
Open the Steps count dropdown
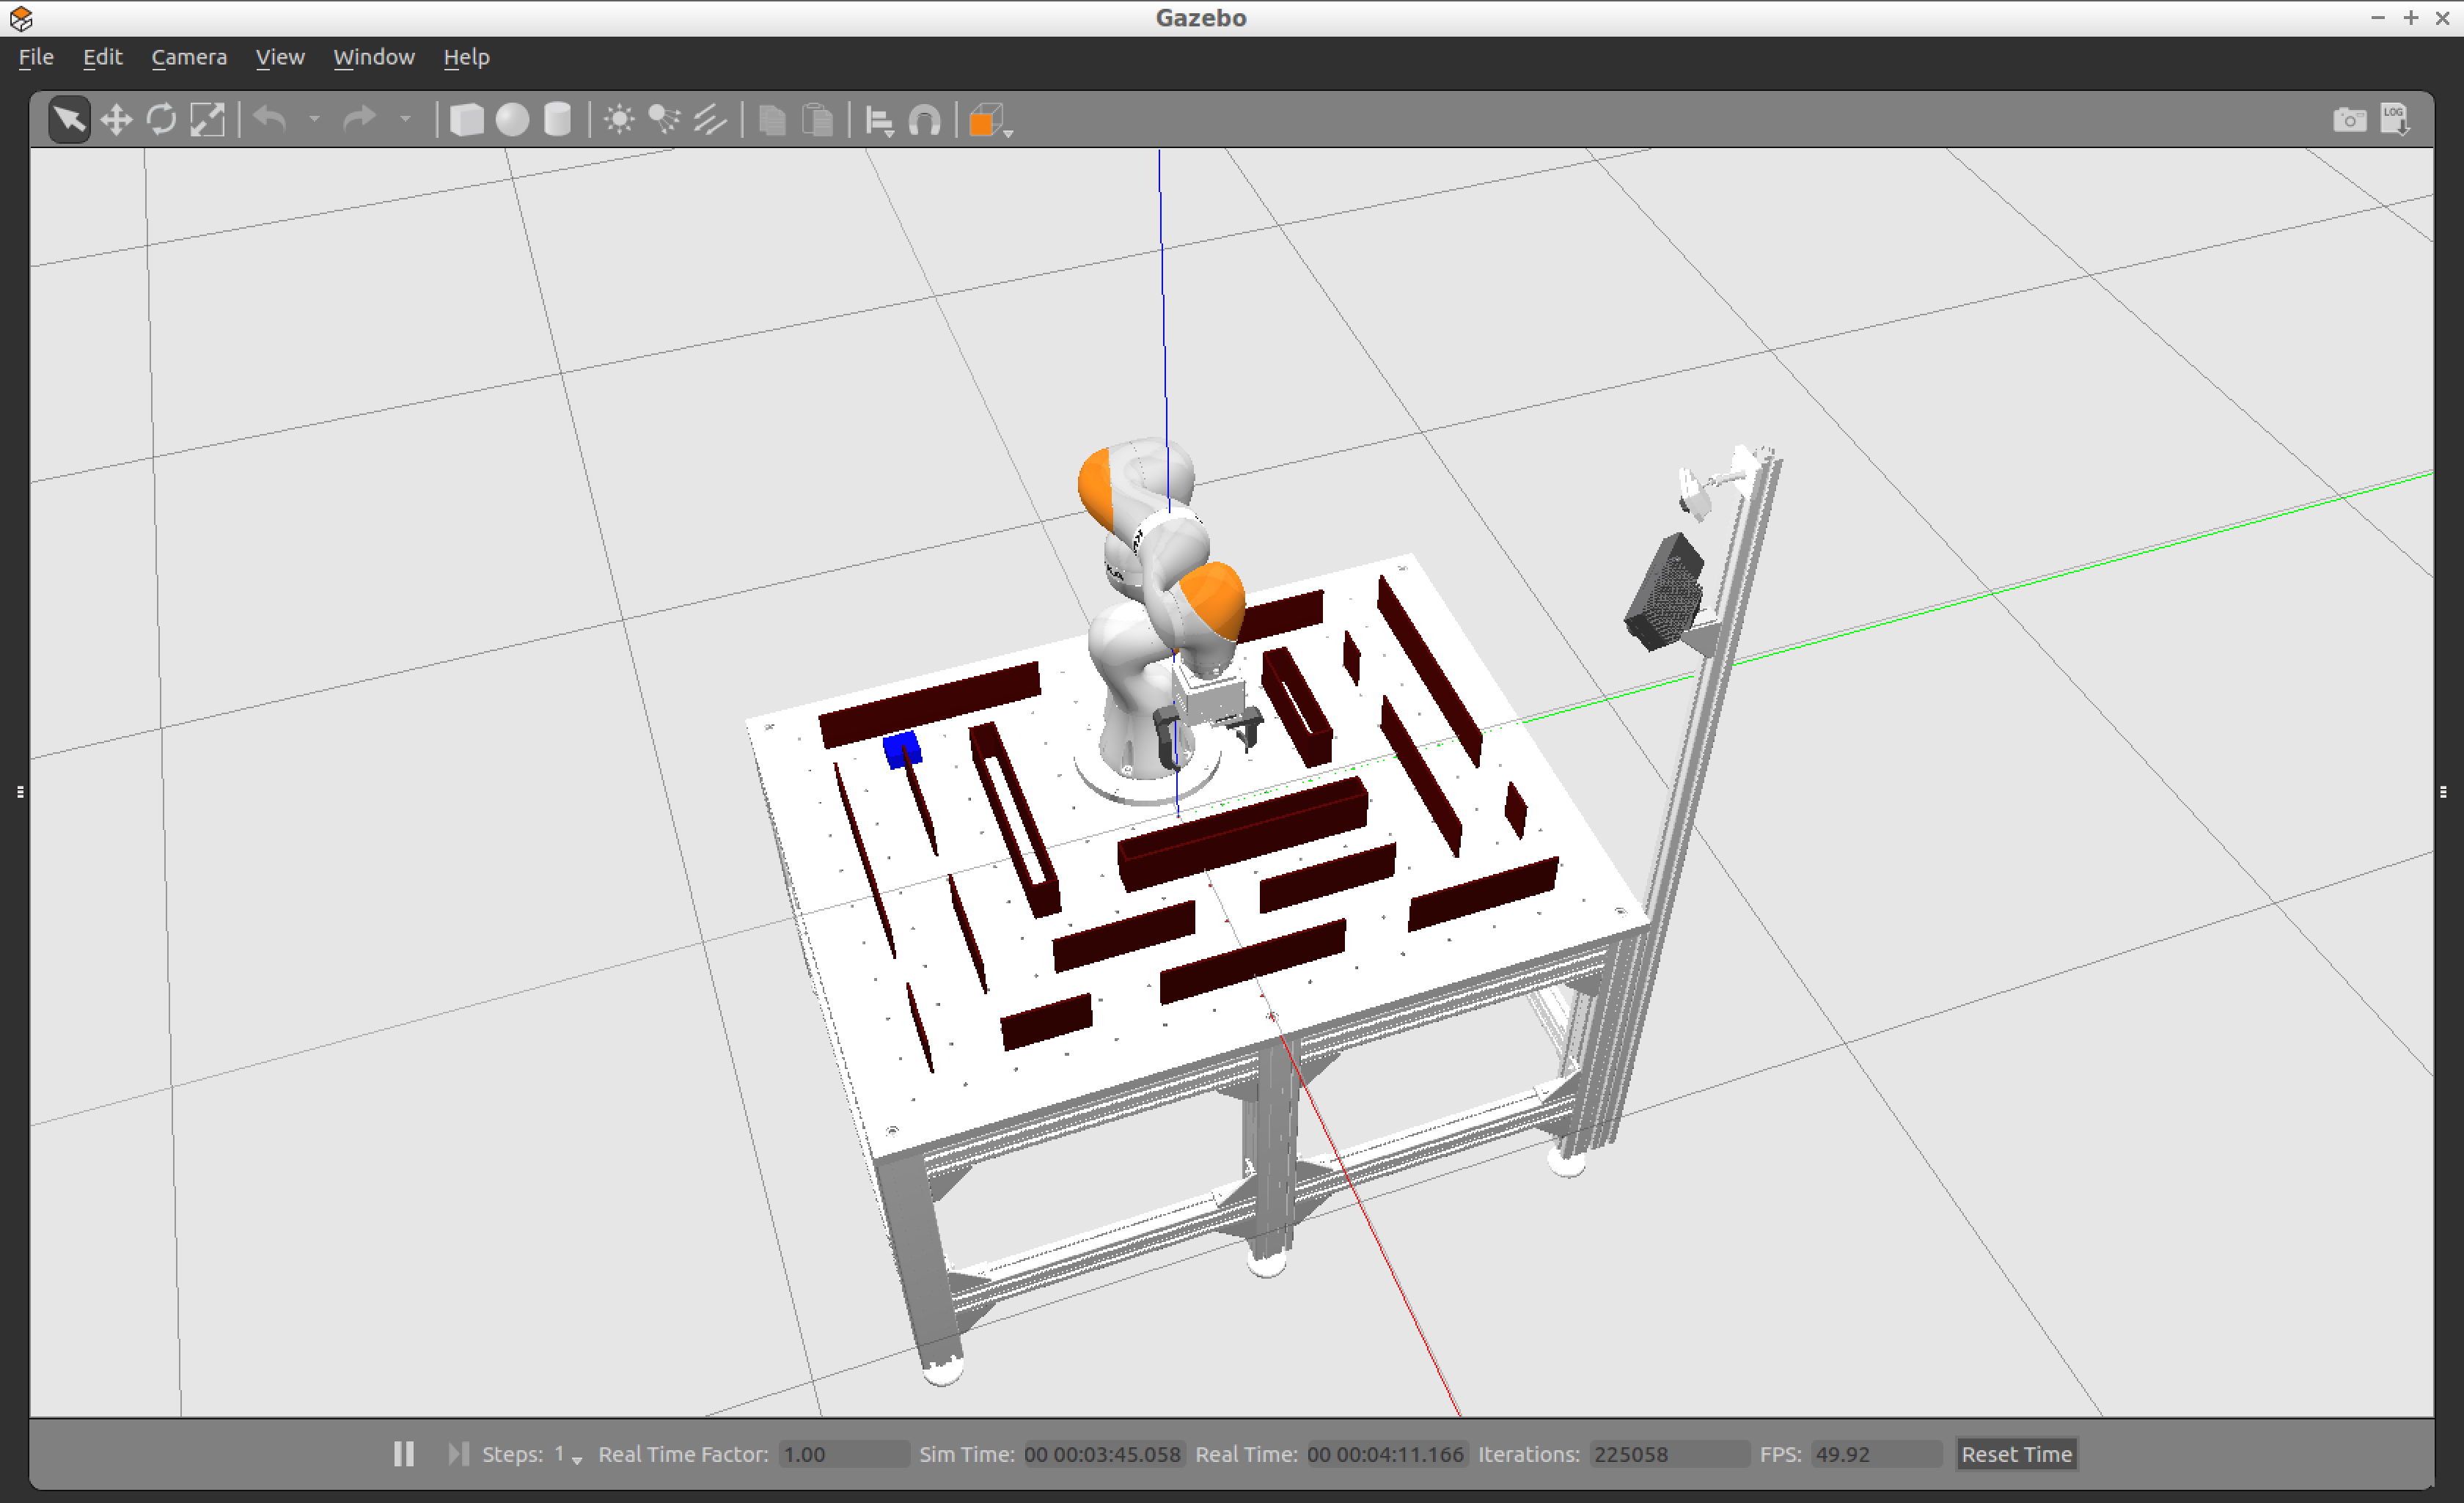[x=576, y=1458]
